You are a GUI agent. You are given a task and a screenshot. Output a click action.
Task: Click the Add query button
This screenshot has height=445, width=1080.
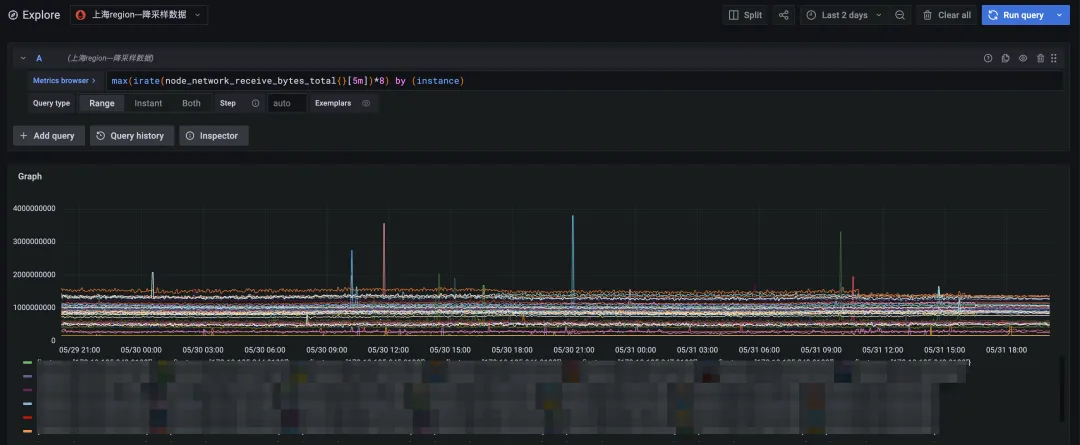47,135
